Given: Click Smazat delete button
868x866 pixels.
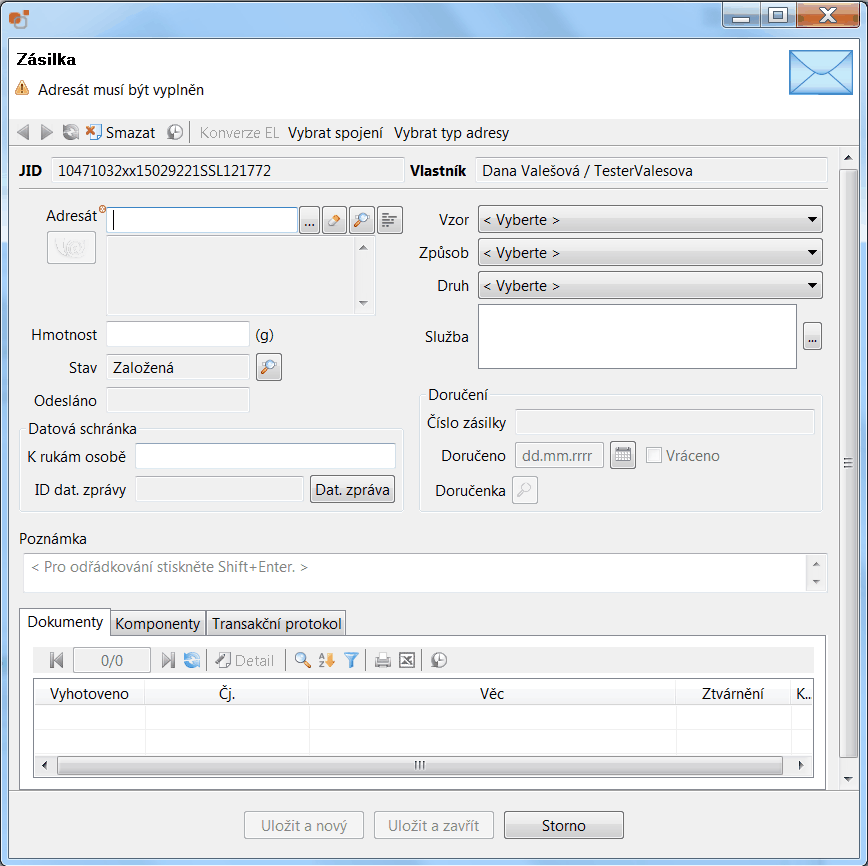Looking at the screenshot, I should tap(121, 132).
